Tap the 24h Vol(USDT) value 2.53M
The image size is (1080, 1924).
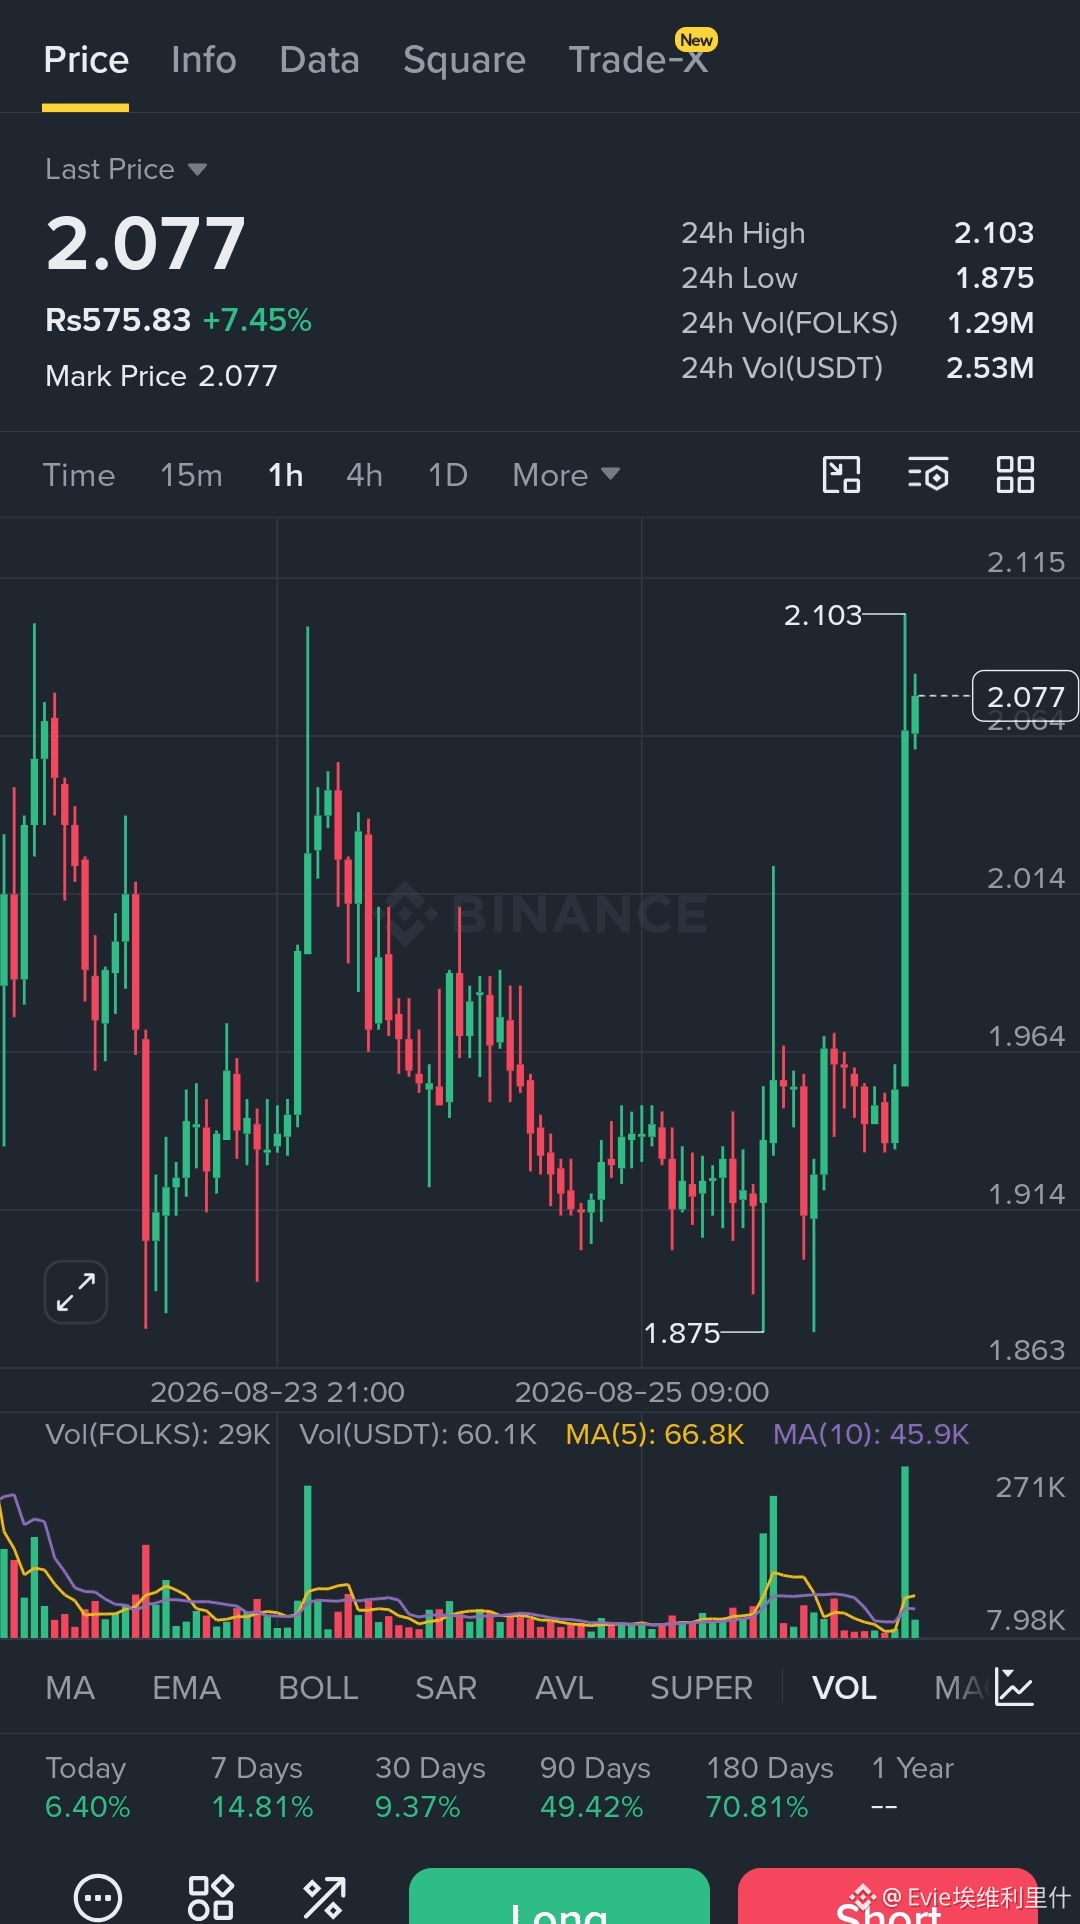pos(990,368)
